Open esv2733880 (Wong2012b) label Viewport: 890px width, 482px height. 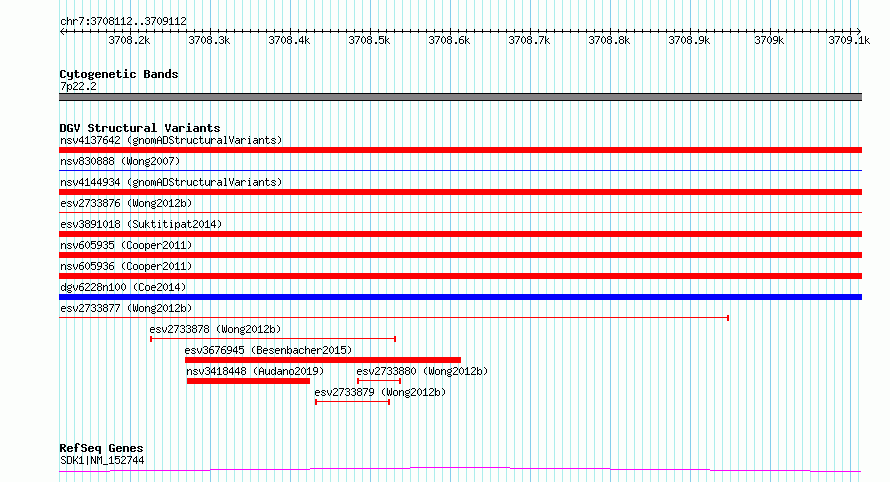422,371
